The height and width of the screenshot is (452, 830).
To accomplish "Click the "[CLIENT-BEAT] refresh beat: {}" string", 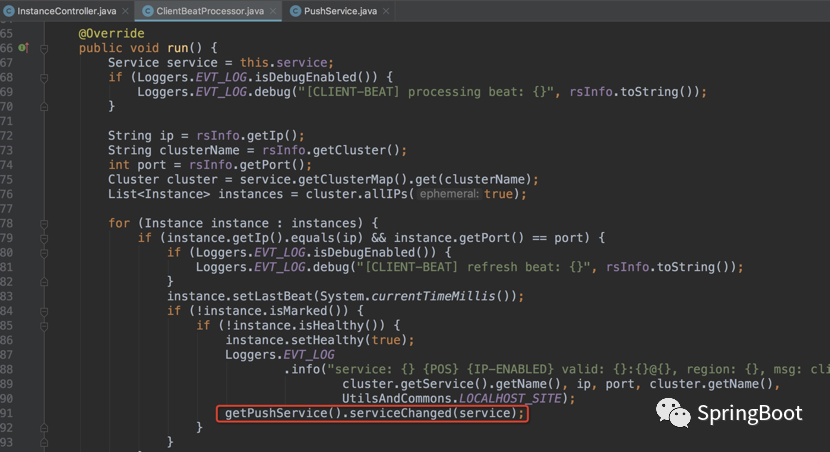I will (473, 267).
